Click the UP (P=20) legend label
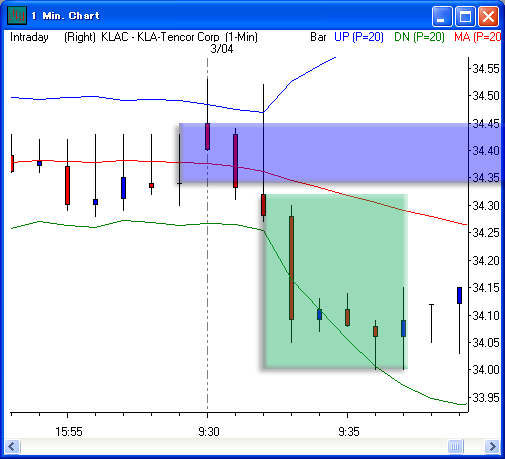Screen dimensions: 505x459 [359, 37]
